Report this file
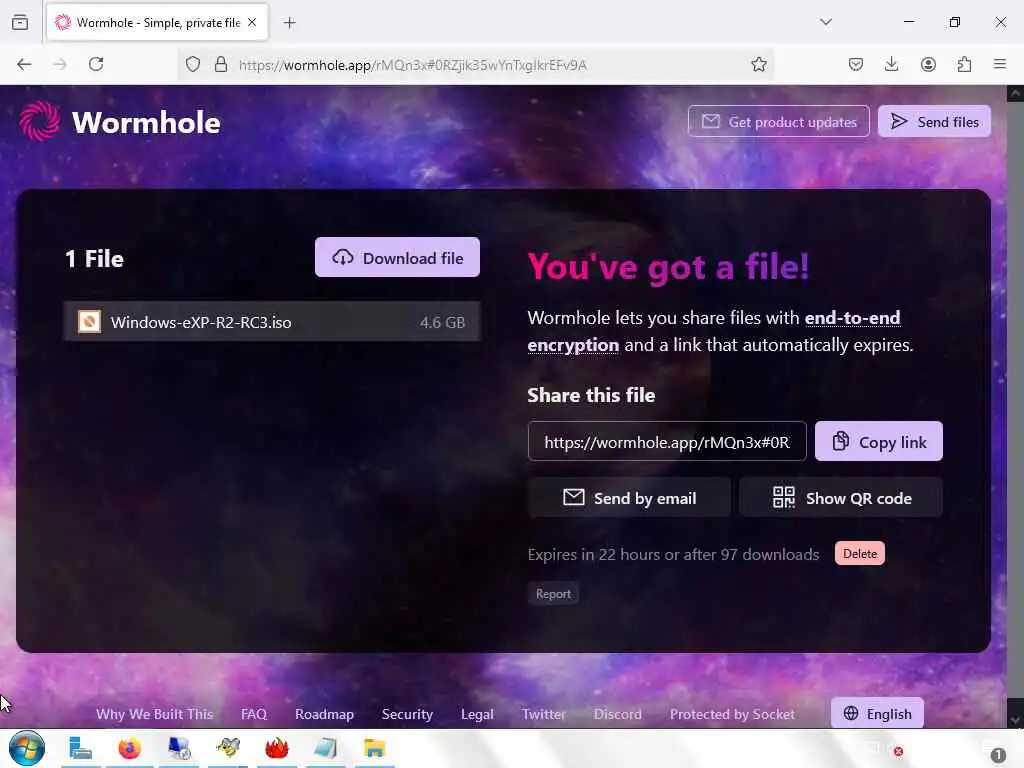This screenshot has height=768, width=1024. click(x=553, y=594)
